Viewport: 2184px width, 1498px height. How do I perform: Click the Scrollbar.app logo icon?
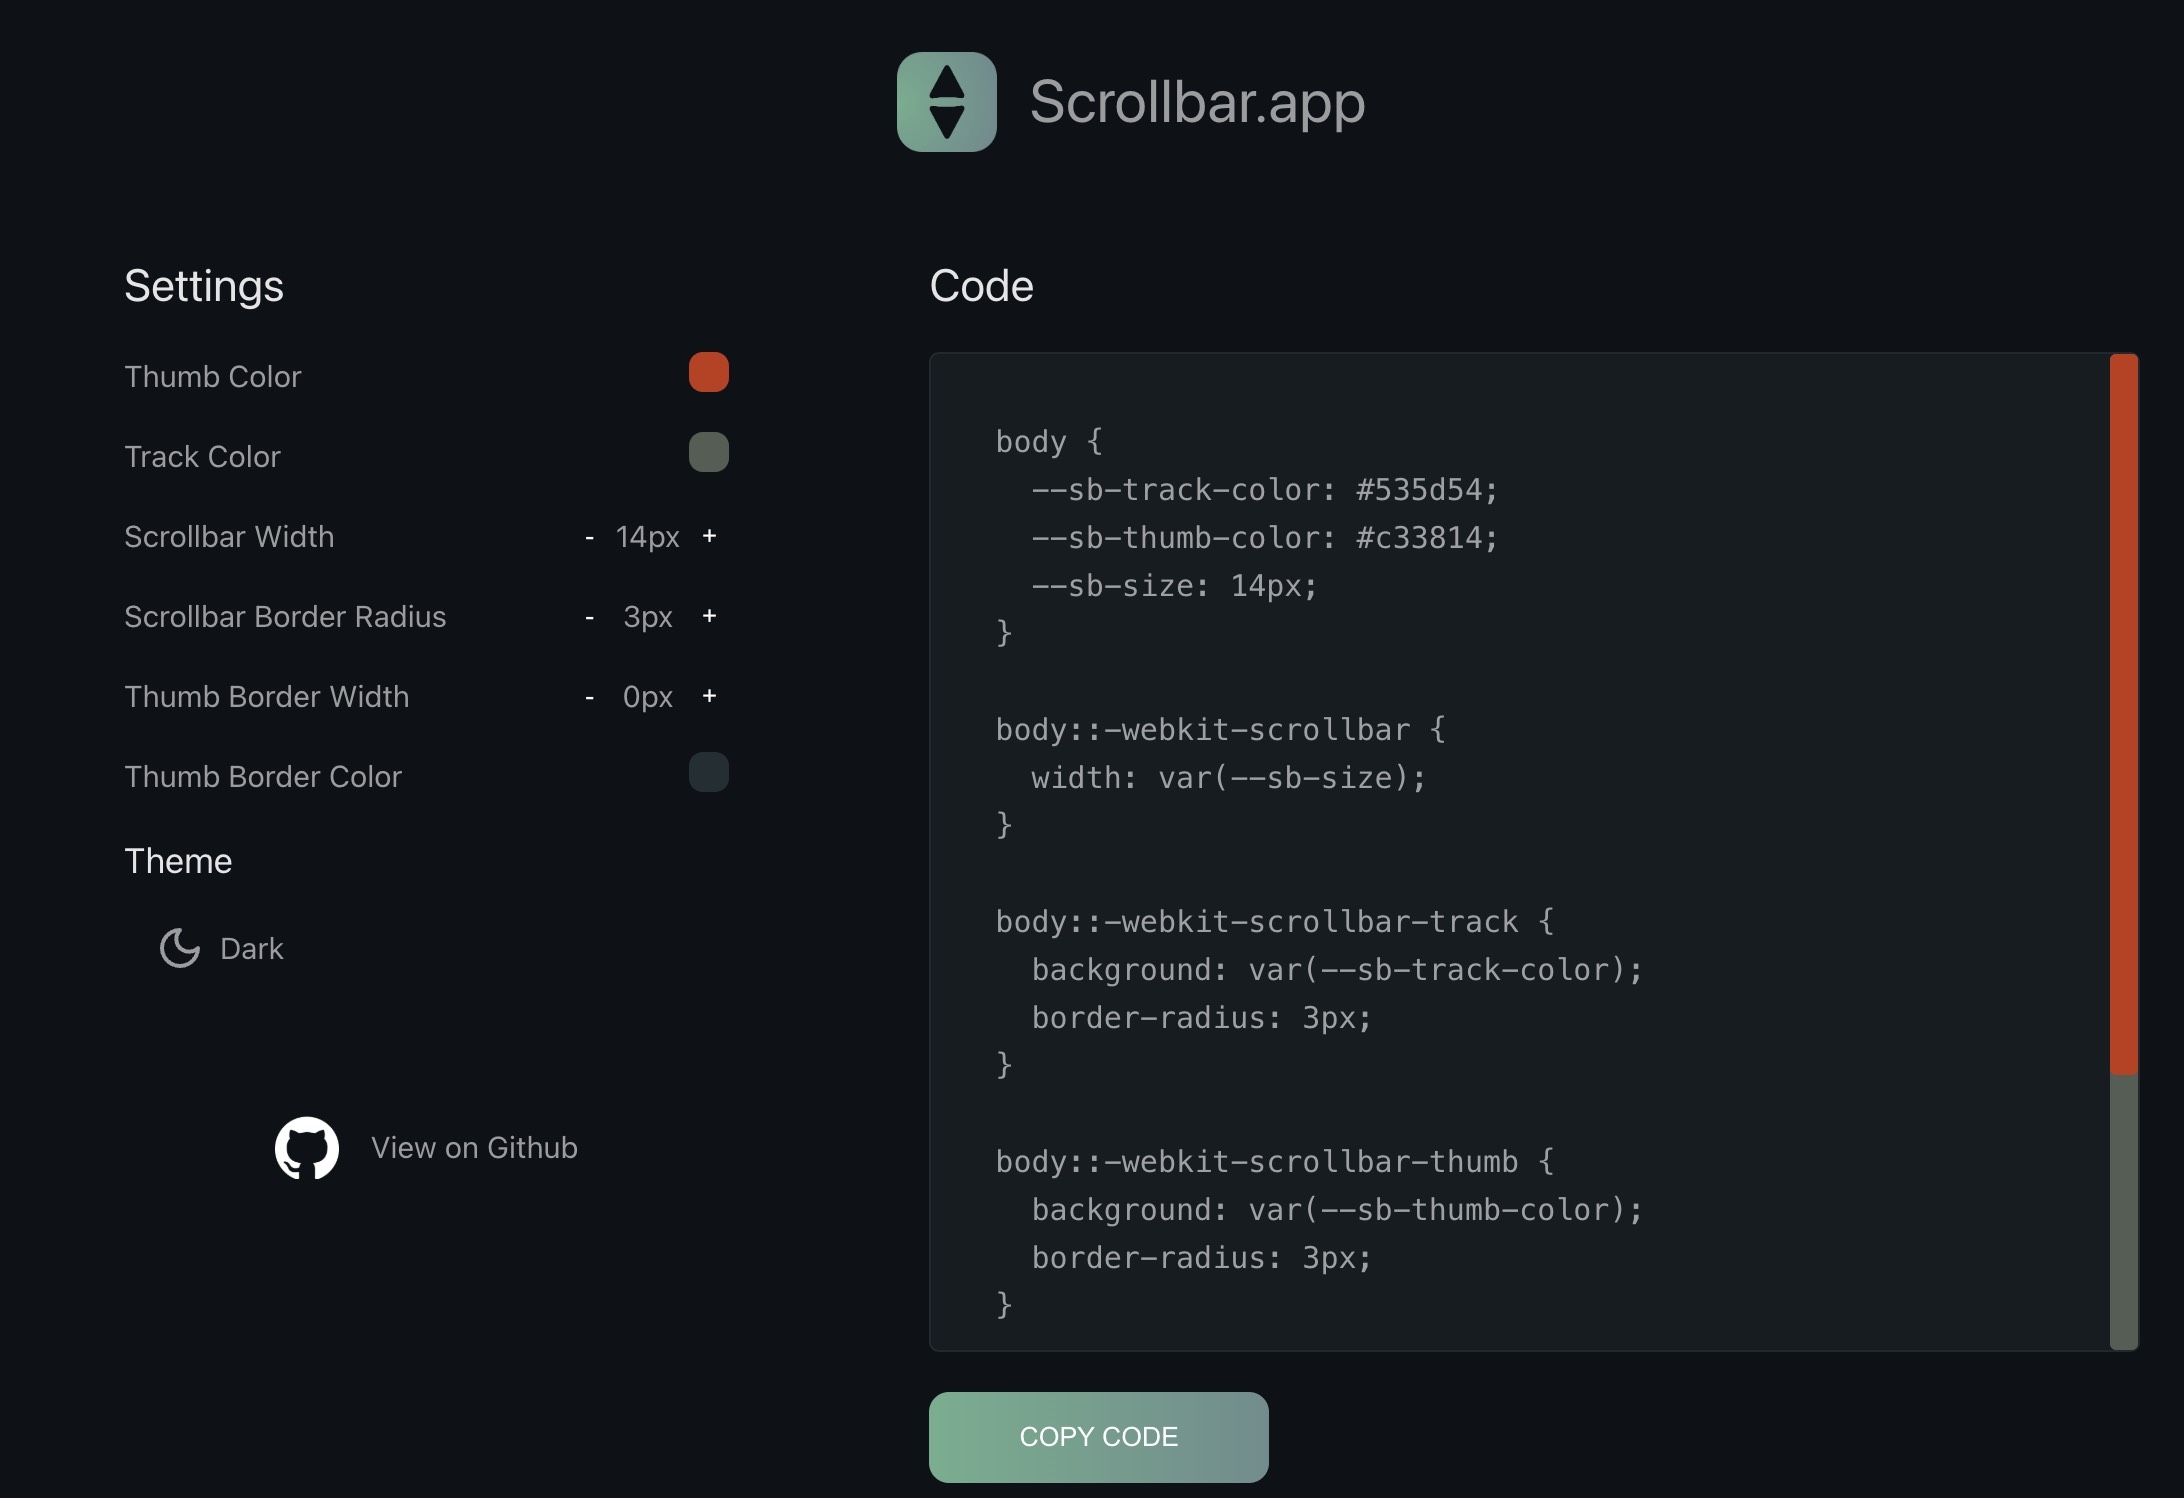[946, 102]
